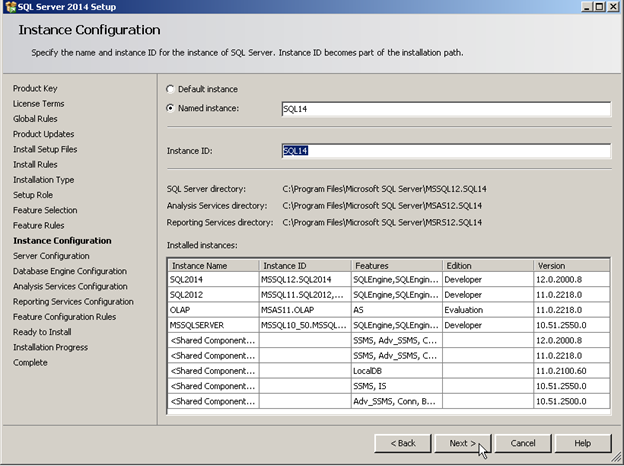Click the Install Setup Files step

[x=45, y=149]
